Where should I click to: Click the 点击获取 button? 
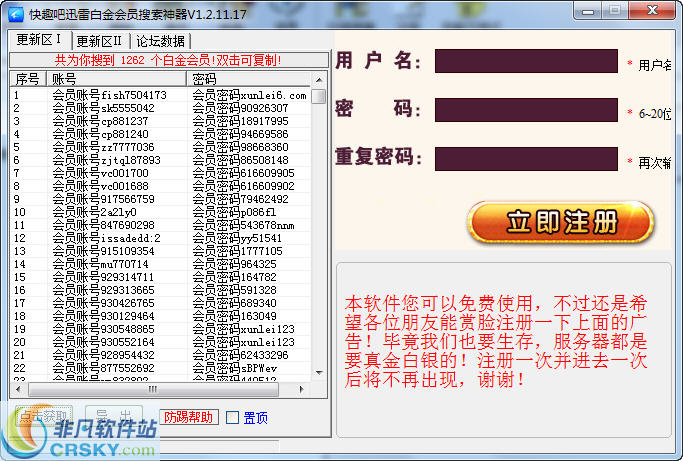43,417
